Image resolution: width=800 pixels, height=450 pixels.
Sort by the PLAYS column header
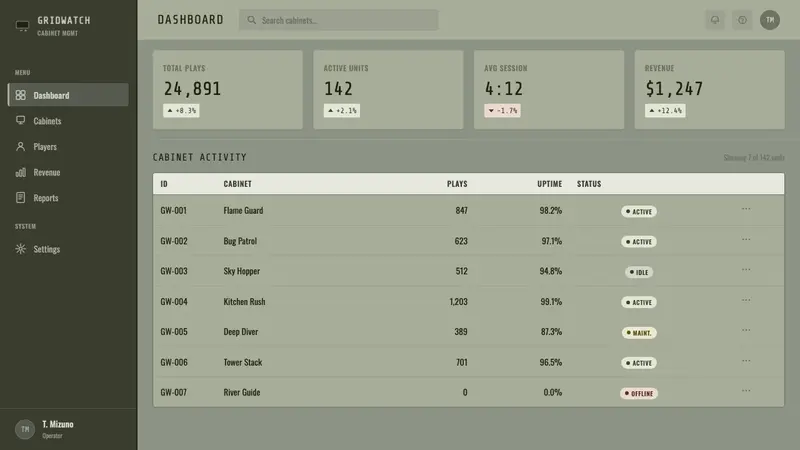click(457, 184)
